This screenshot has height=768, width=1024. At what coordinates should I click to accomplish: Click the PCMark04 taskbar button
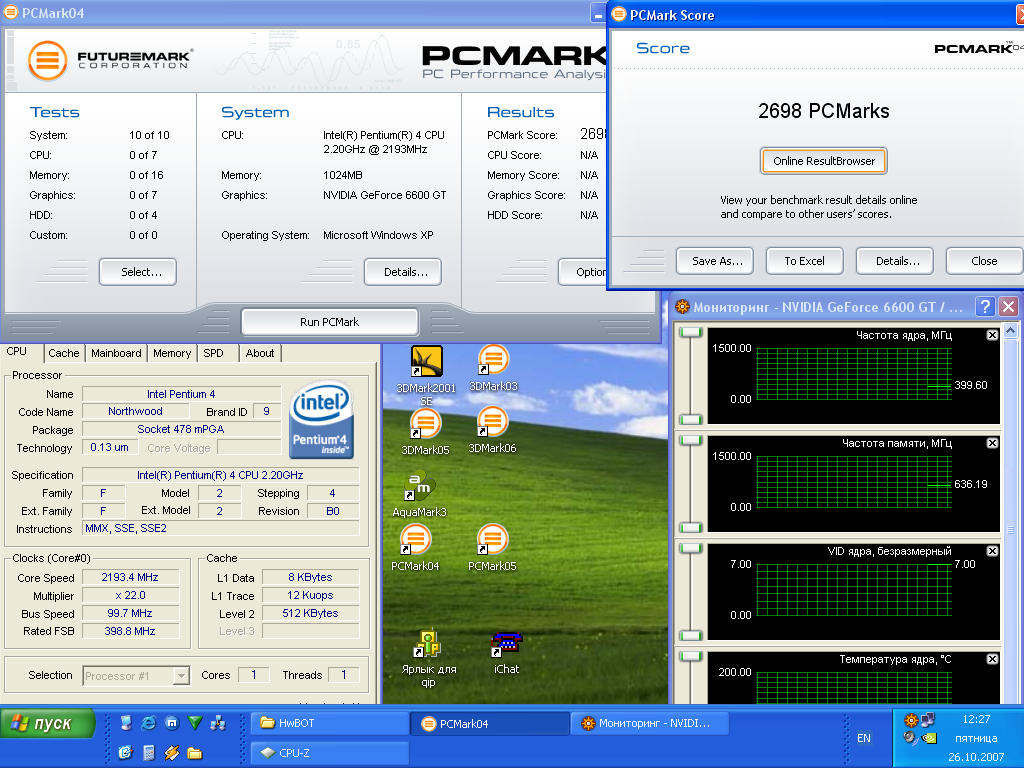point(490,723)
